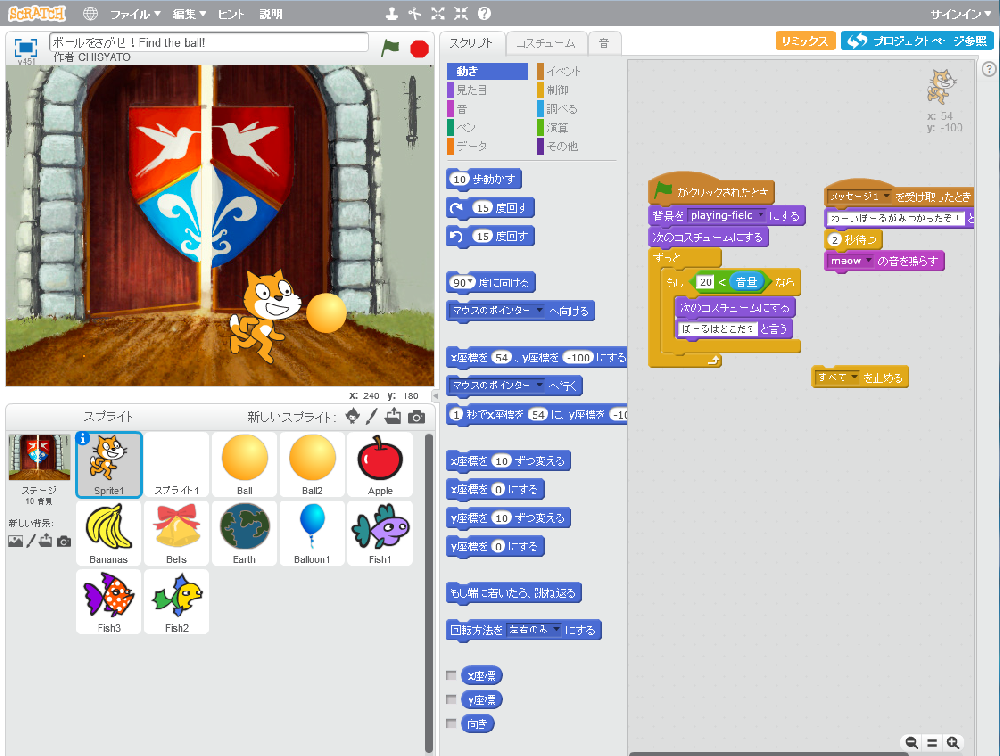Upload backdrop from file icon
Viewport: 1000px width, 756px height.
46,541
